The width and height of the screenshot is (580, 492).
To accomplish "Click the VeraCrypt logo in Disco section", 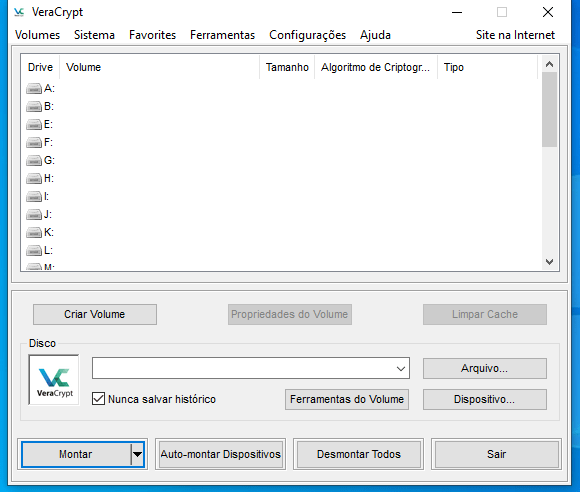I will point(54,380).
